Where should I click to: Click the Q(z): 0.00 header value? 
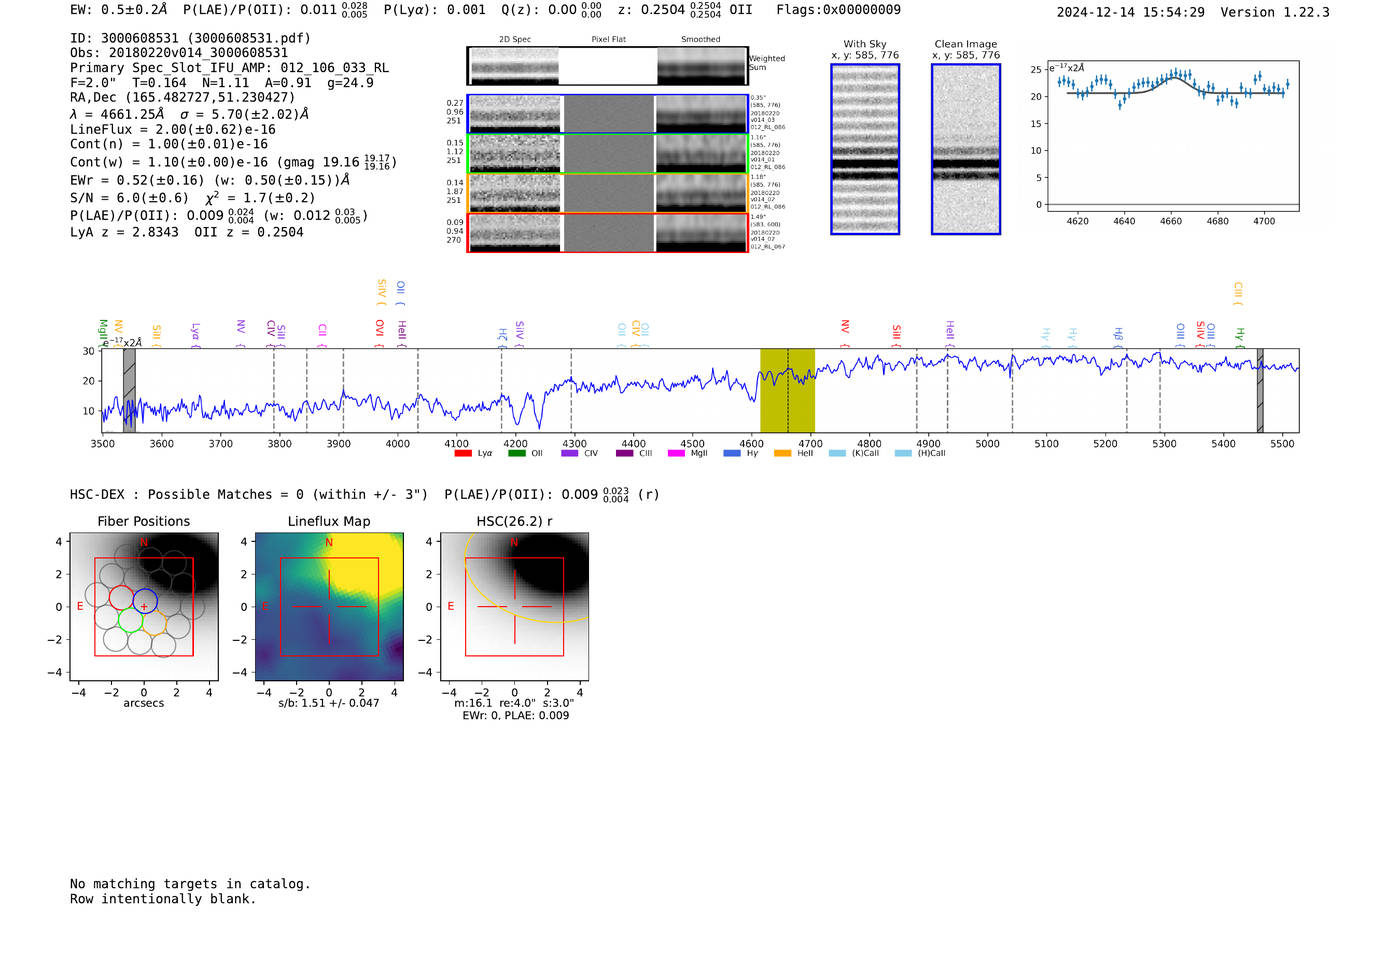[551, 9]
